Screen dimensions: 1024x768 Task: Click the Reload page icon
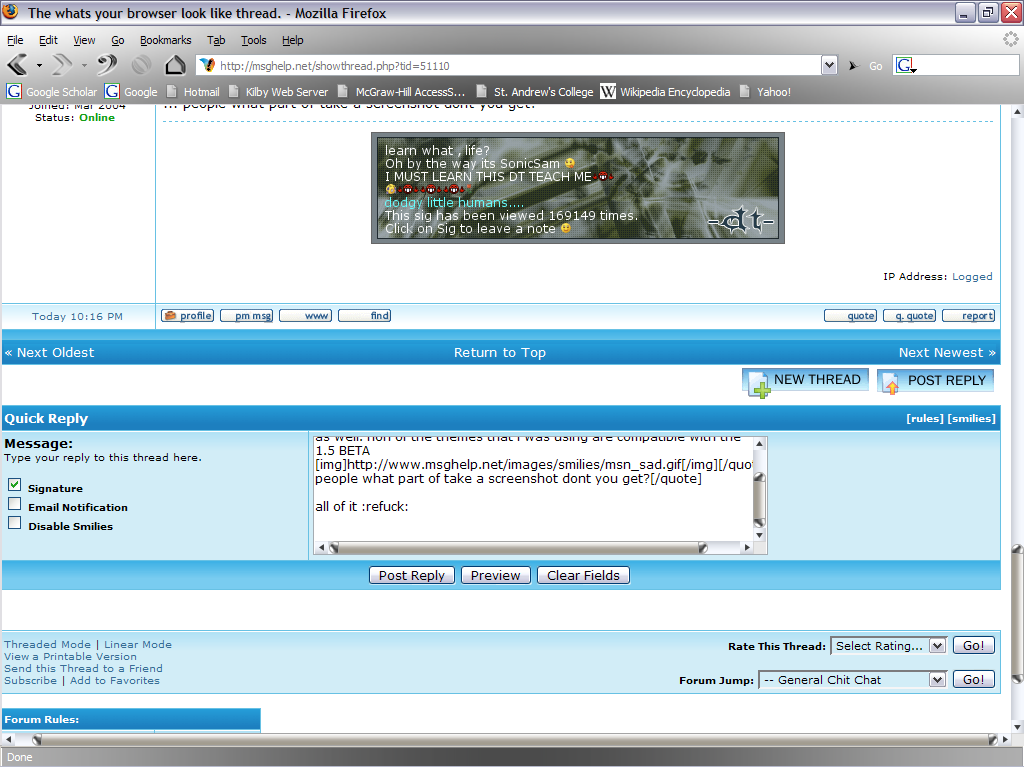[x=106, y=65]
